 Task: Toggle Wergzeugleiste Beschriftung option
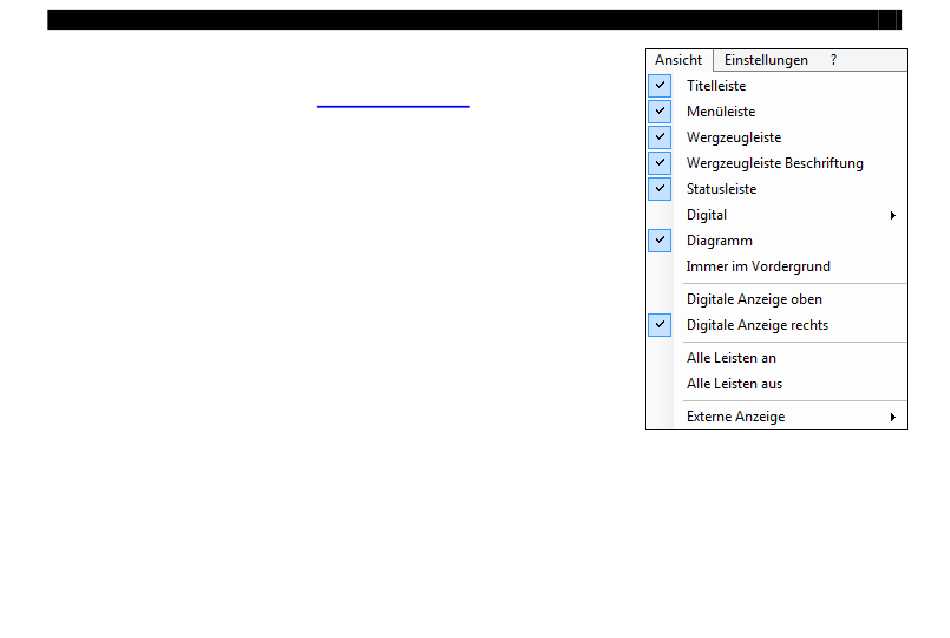coord(777,164)
